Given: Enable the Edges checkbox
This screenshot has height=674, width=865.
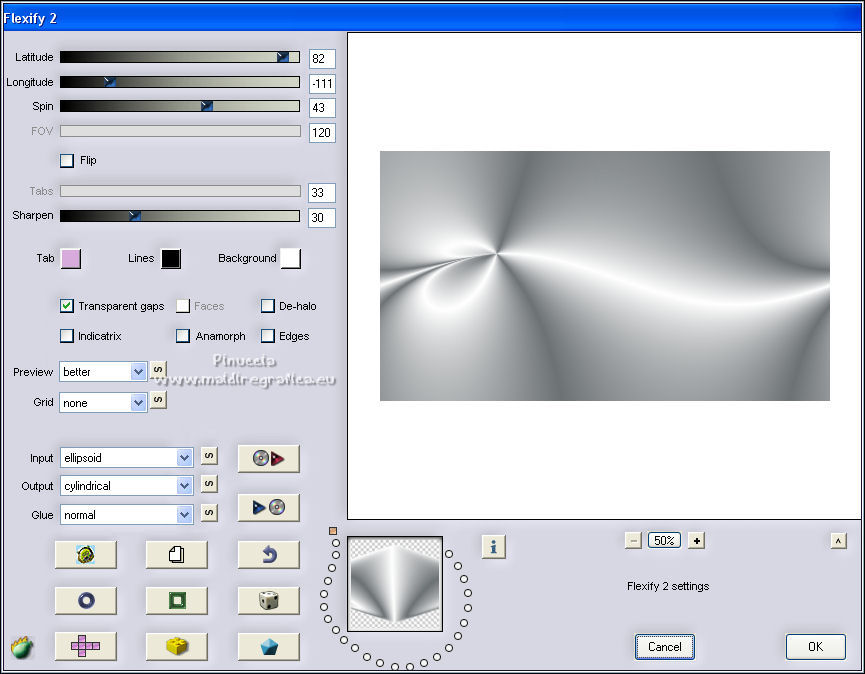Looking at the screenshot, I should coord(268,335).
